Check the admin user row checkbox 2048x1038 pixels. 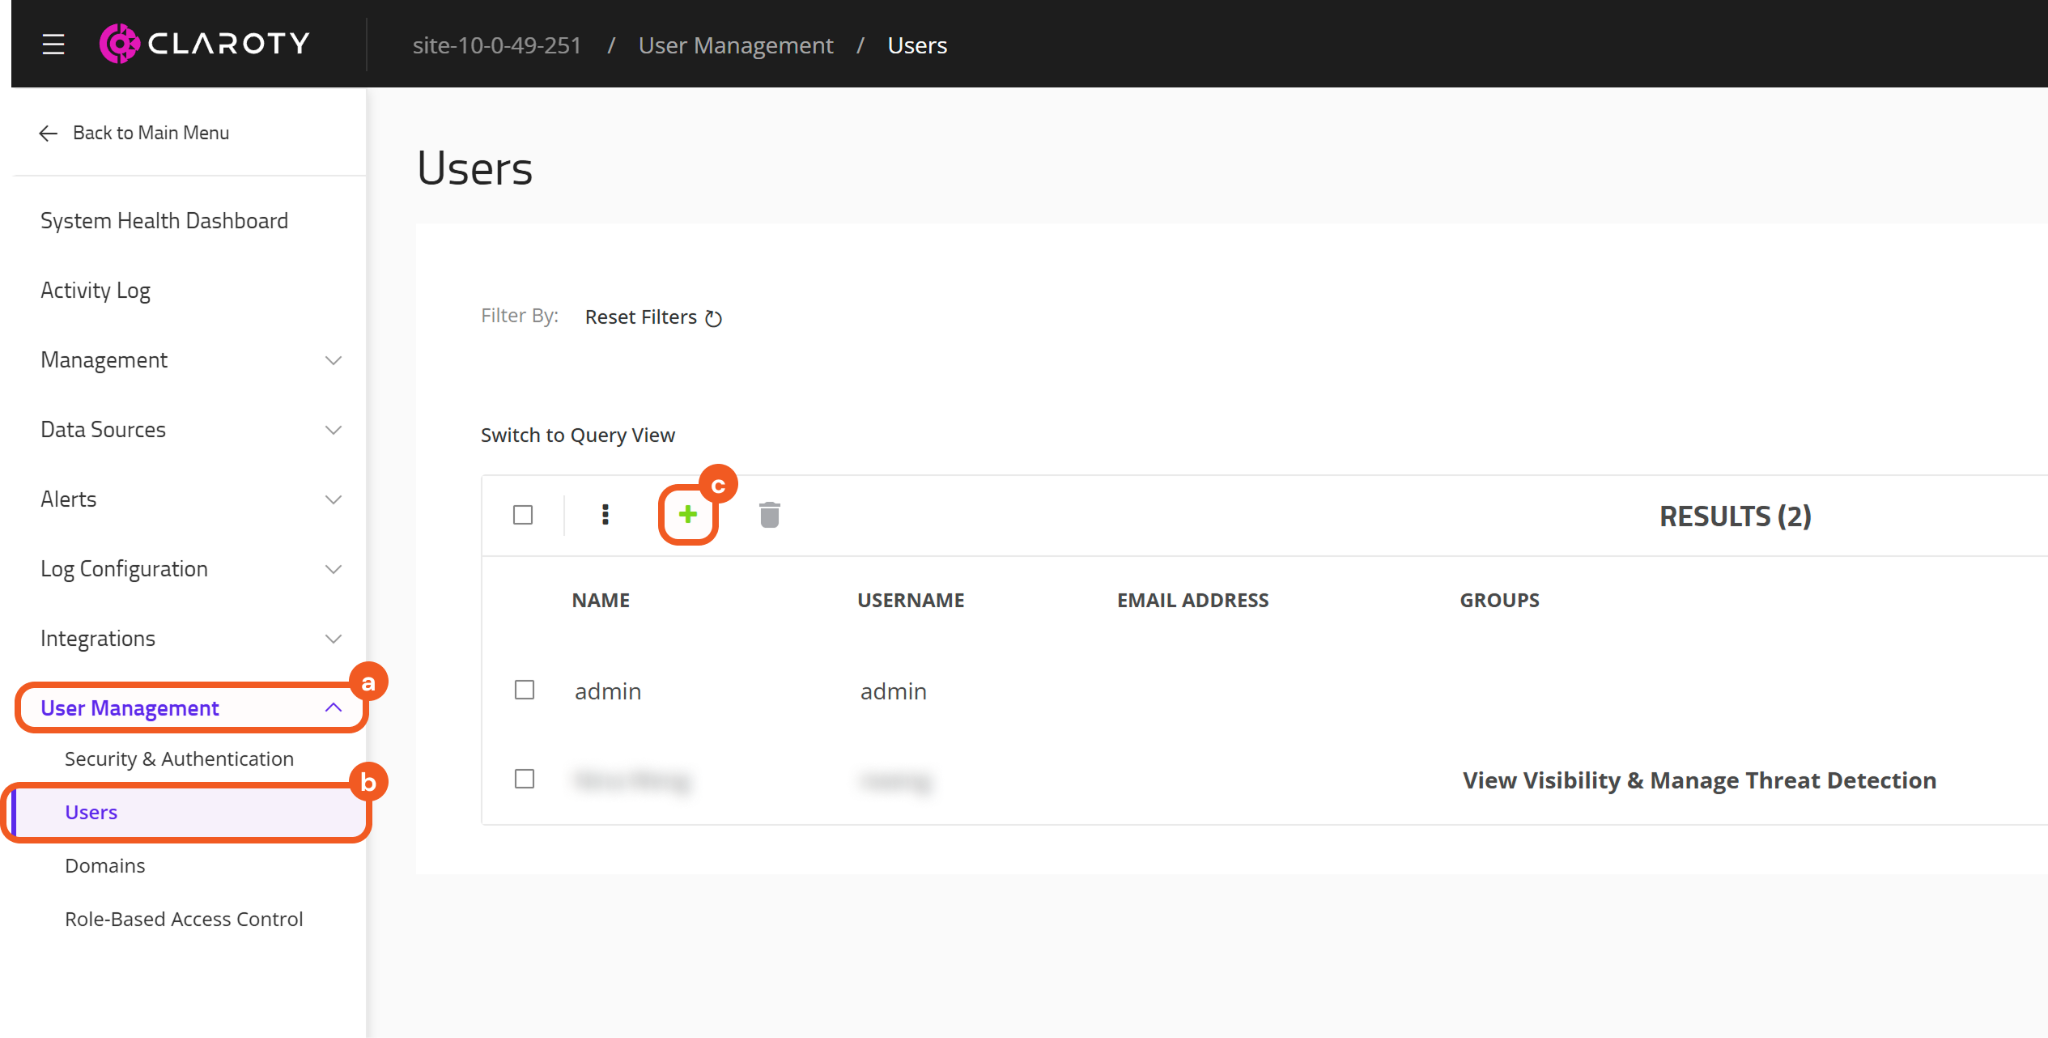(524, 691)
